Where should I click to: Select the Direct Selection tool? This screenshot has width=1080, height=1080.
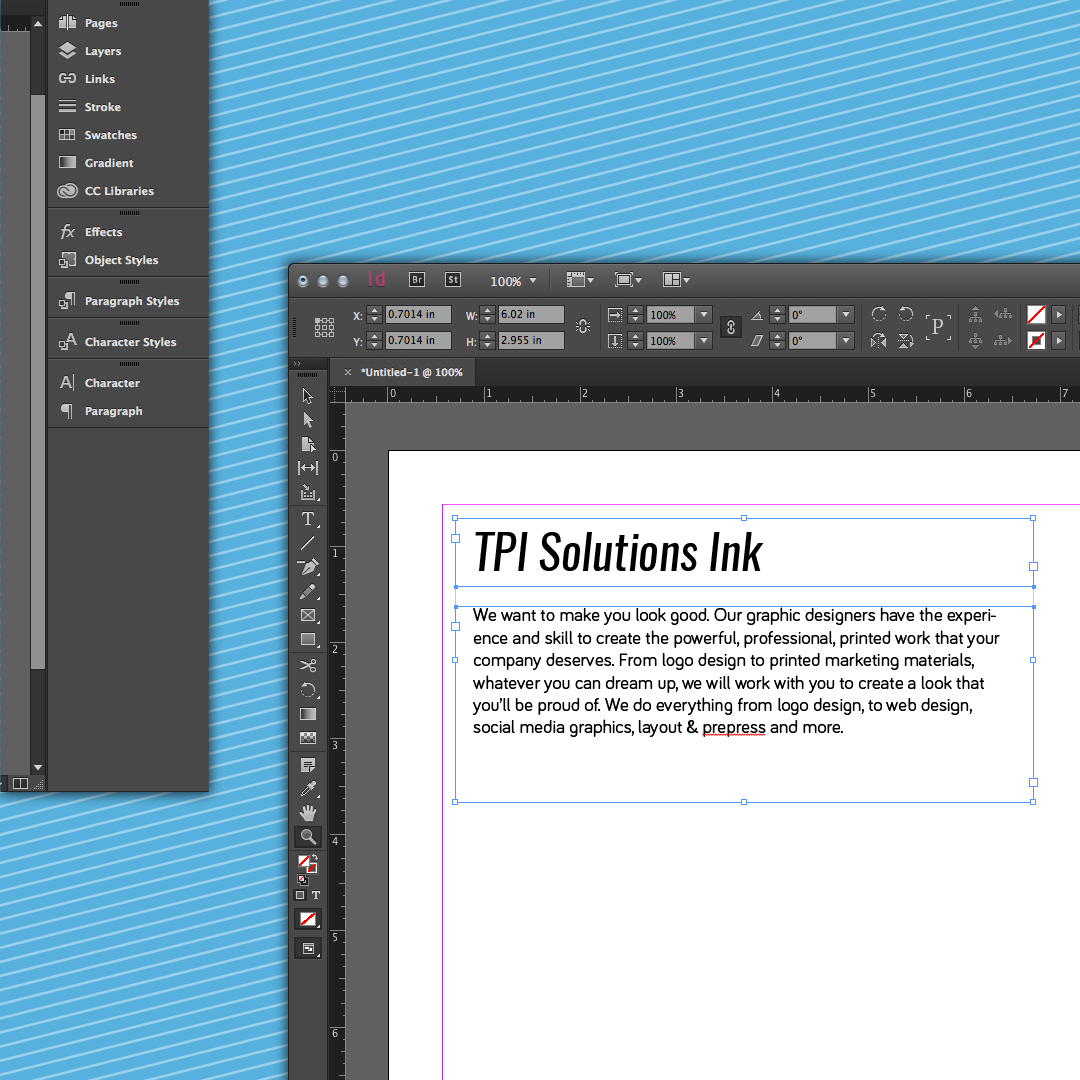tap(307, 419)
